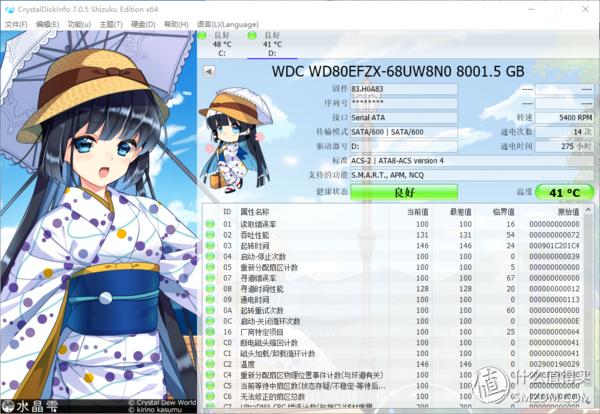The height and width of the screenshot is (414, 600).
Task: Open the 编辑(E) menu
Action: tap(47, 24)
